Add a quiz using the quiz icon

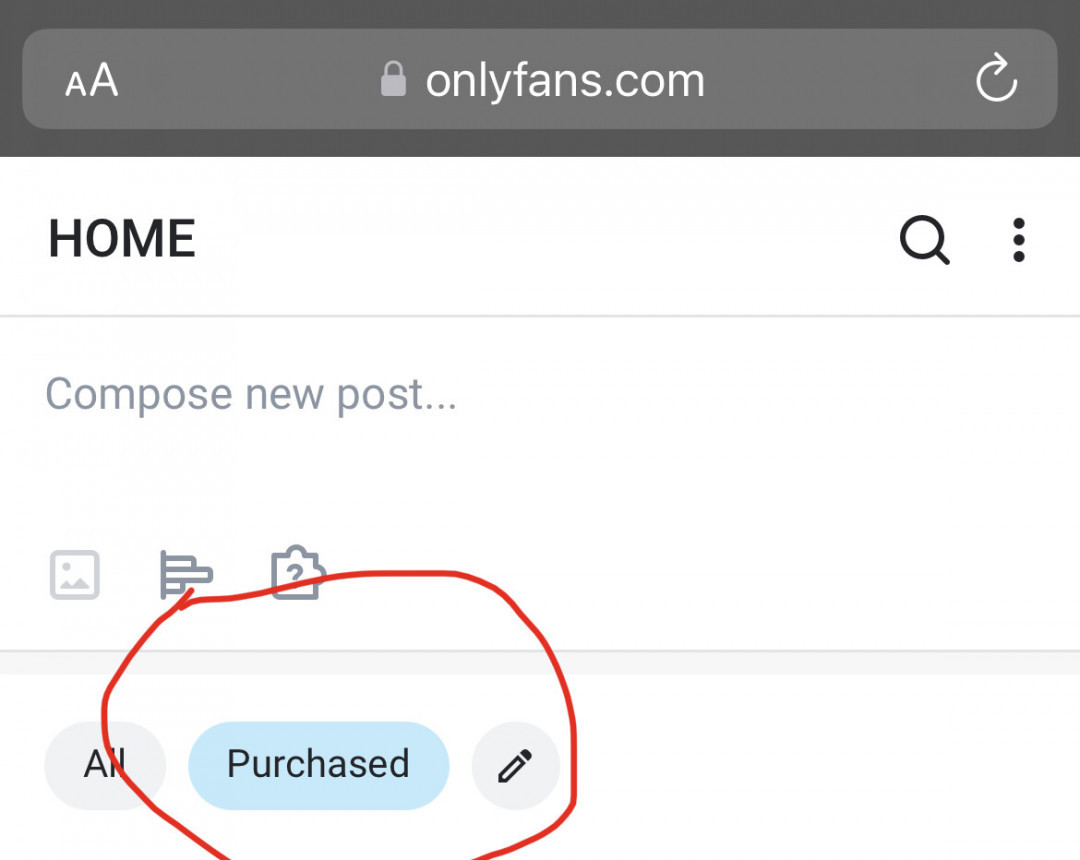click(x=297, y=573)
